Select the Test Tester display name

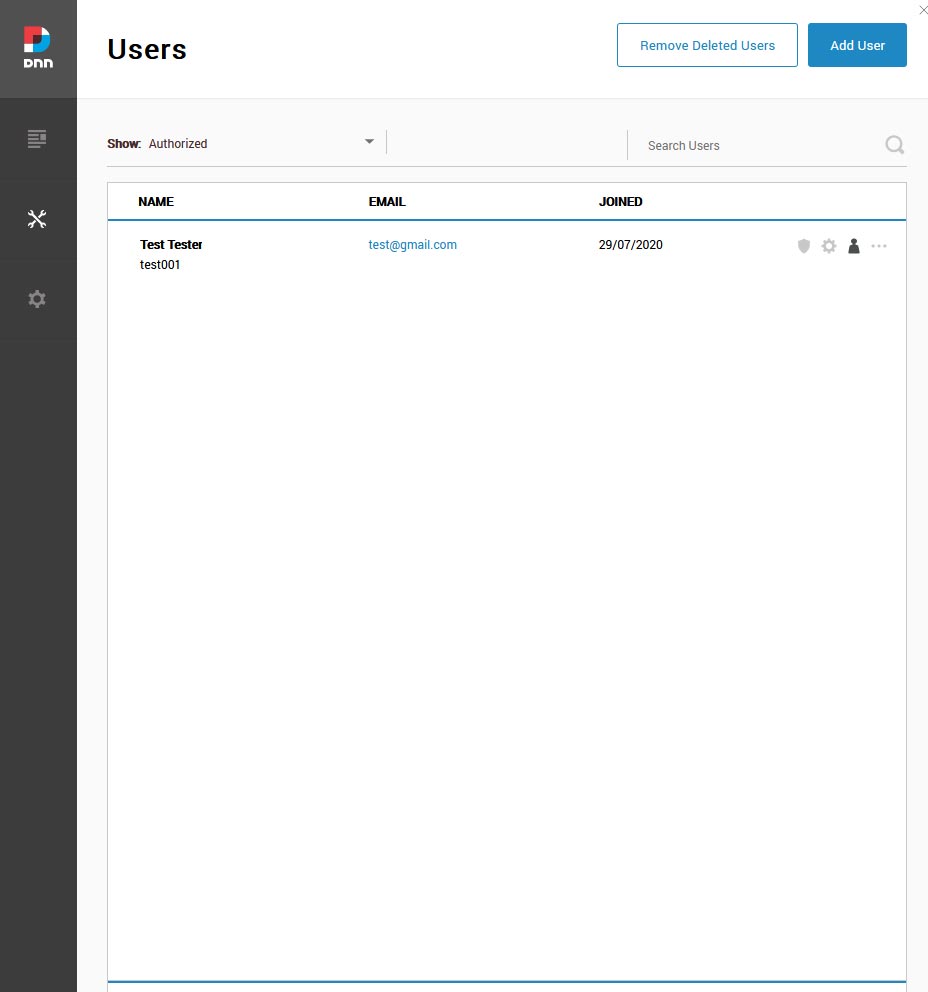pyautogui.click(x=171, y=244)
